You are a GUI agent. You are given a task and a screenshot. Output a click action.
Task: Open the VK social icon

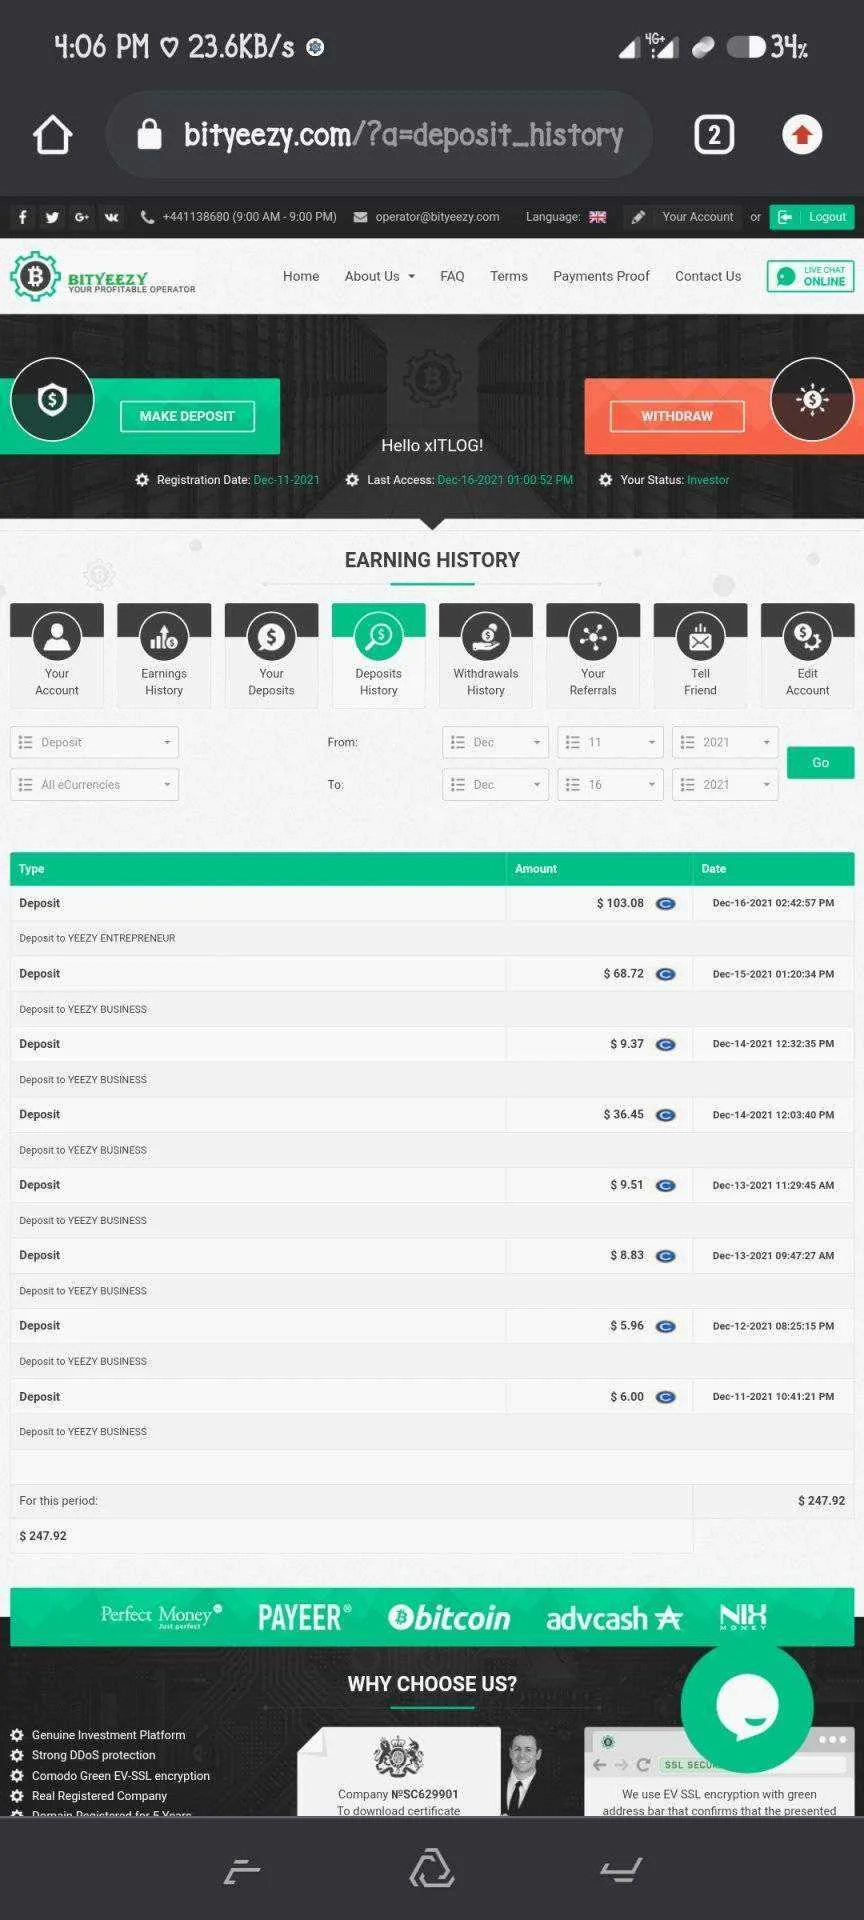pyautogui.click(x=111, y=217)
